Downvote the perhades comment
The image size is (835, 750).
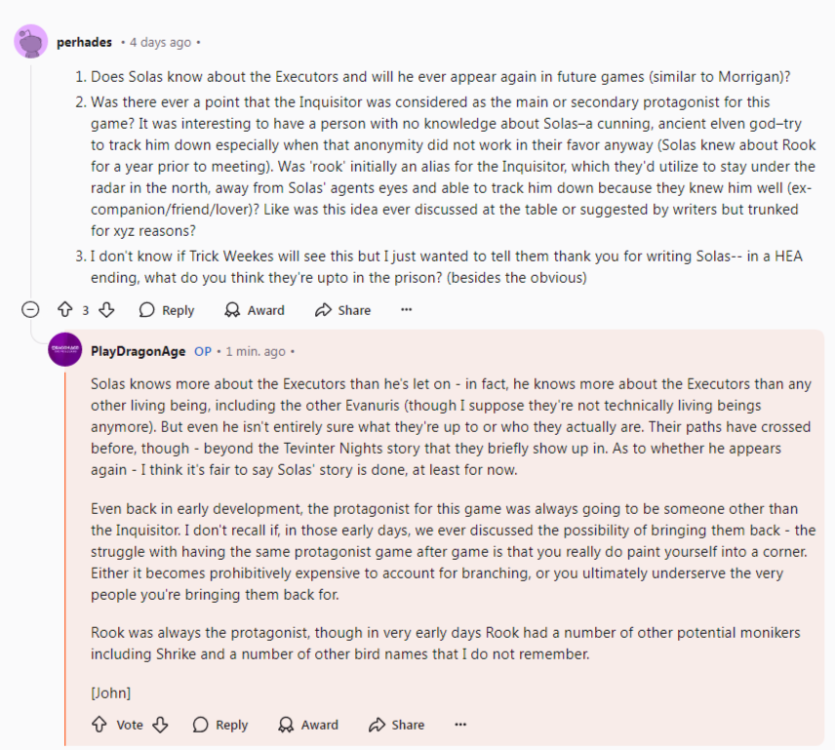coord(107,310)
